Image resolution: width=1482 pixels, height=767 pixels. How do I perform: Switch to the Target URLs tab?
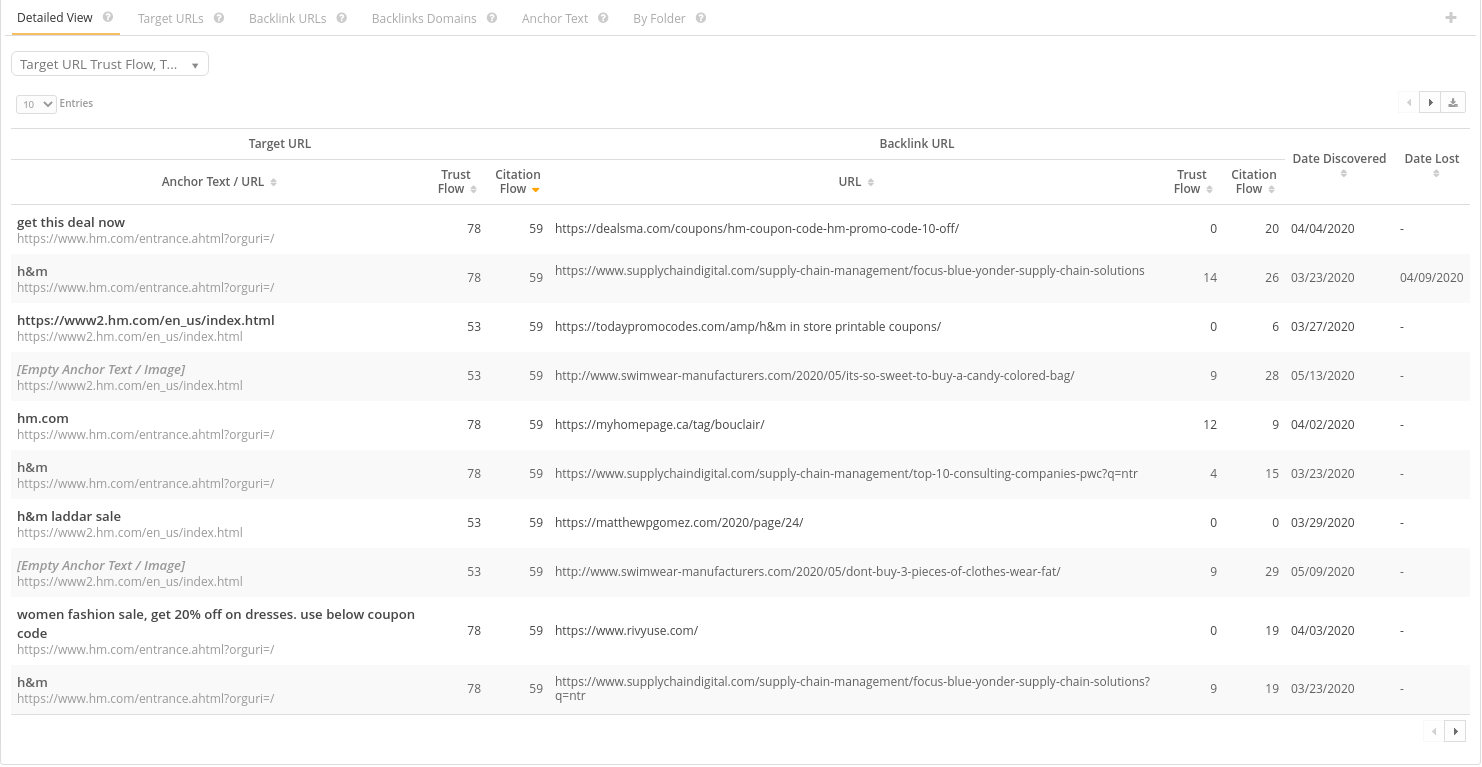point(171,18)
